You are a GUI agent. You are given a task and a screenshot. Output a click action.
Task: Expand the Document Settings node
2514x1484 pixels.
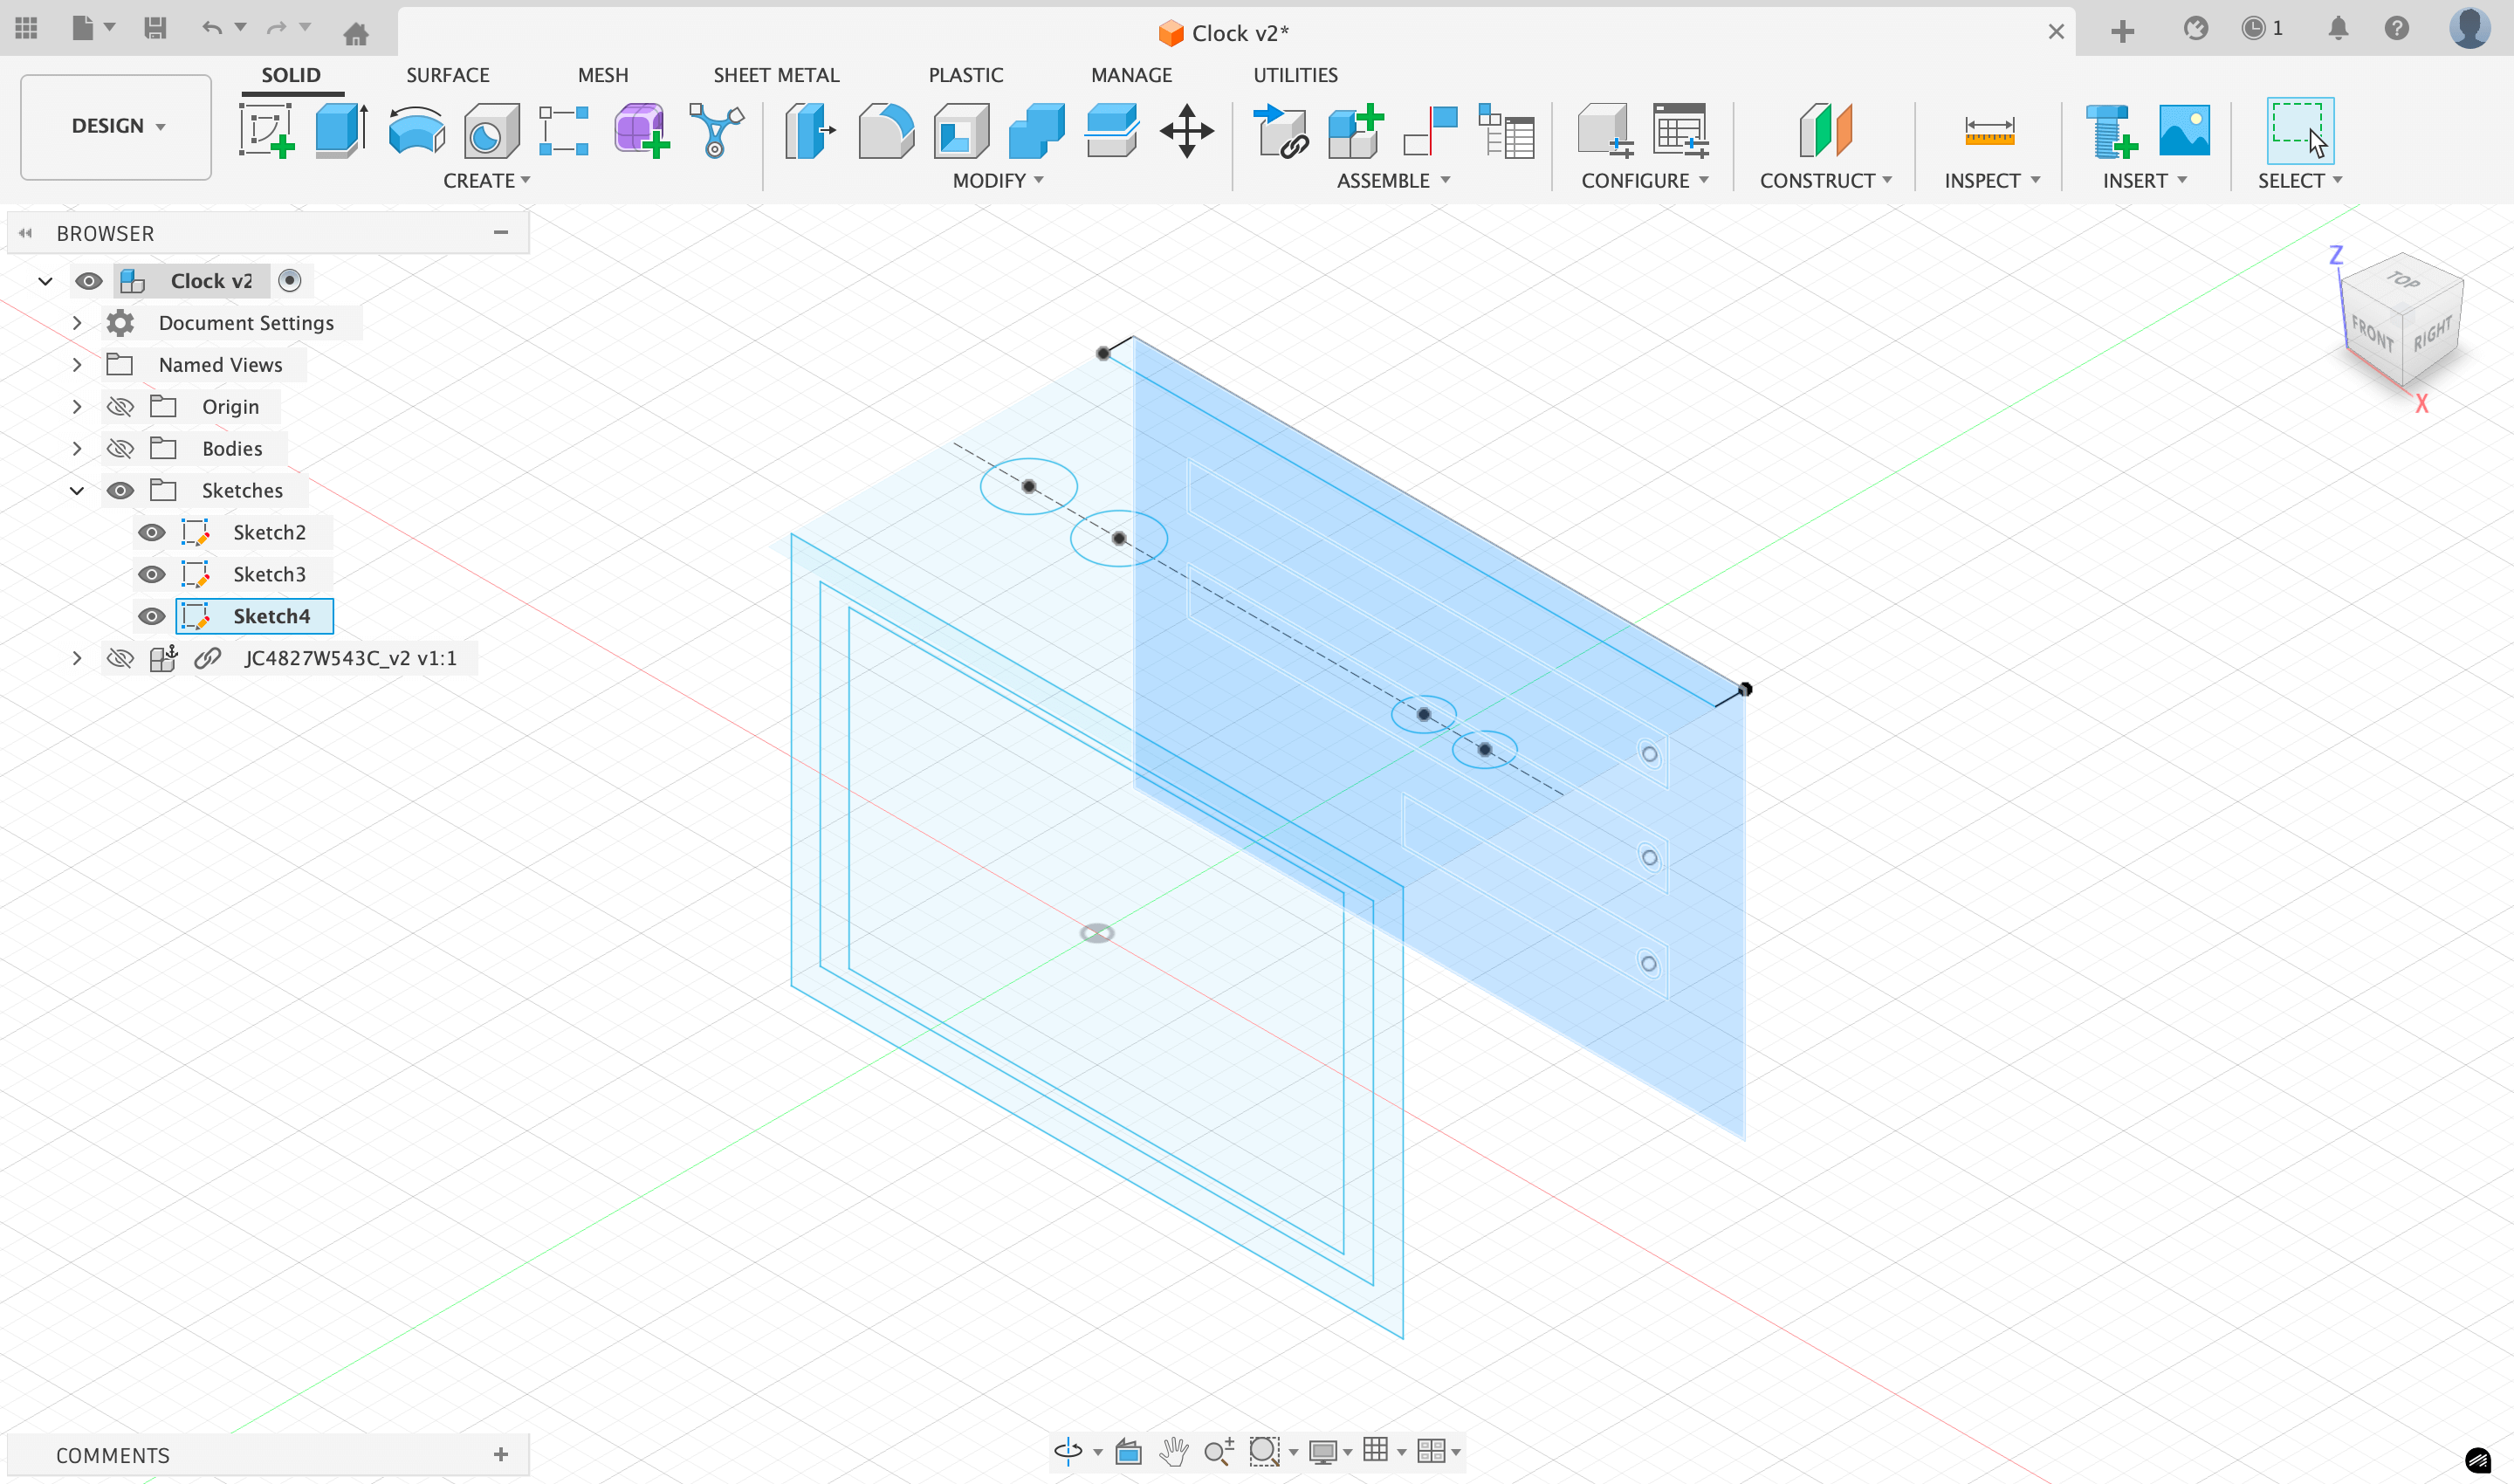[77, 323]
